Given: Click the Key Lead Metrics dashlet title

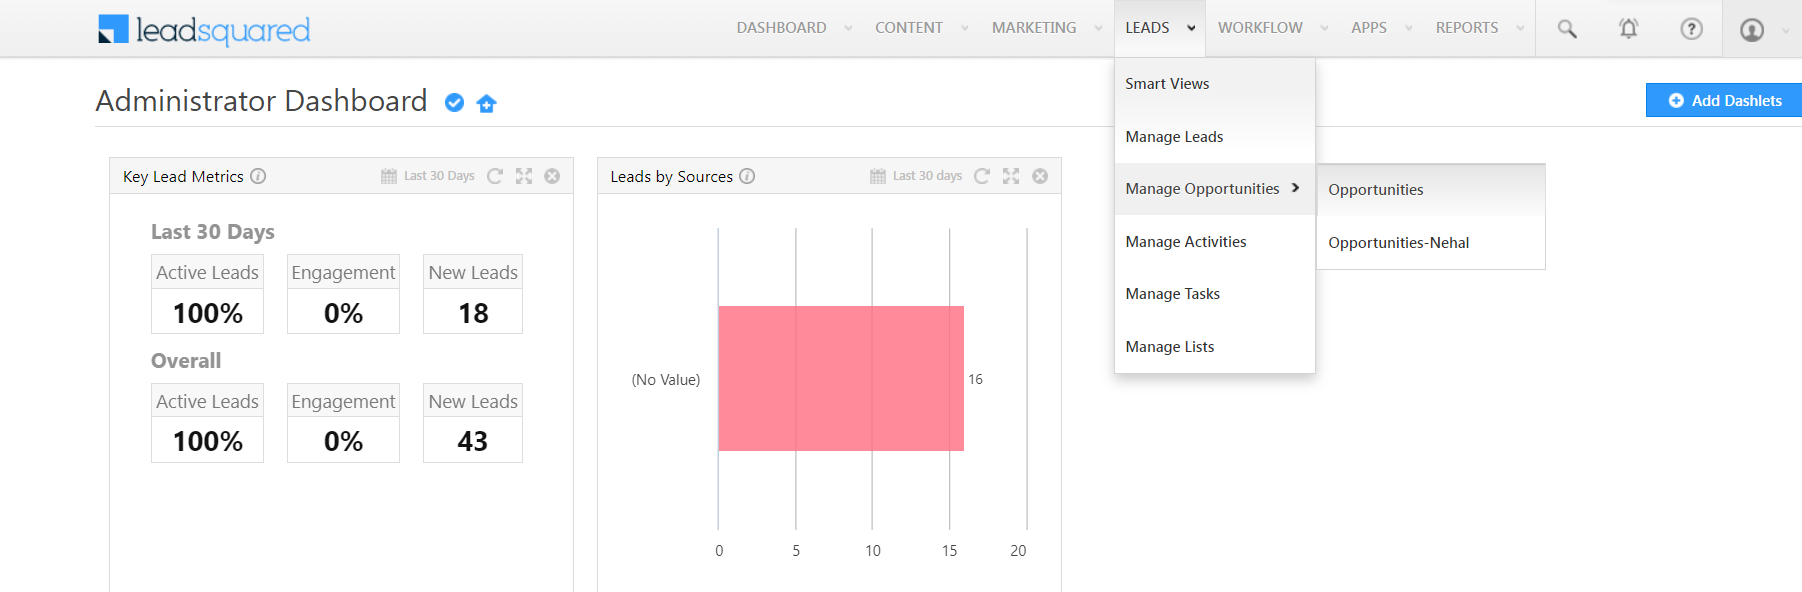Looking at the screenshot, I should click(183, 176).
